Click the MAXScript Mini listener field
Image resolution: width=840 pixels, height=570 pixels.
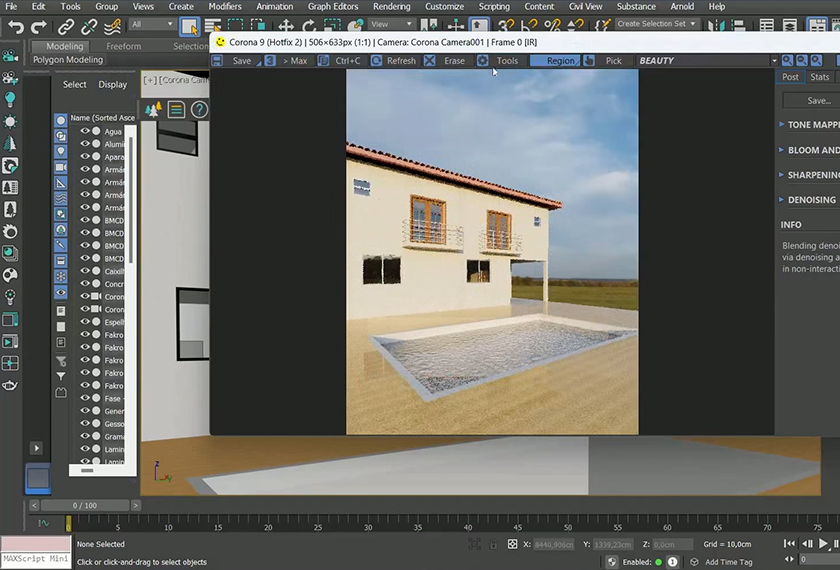[35, 560]
